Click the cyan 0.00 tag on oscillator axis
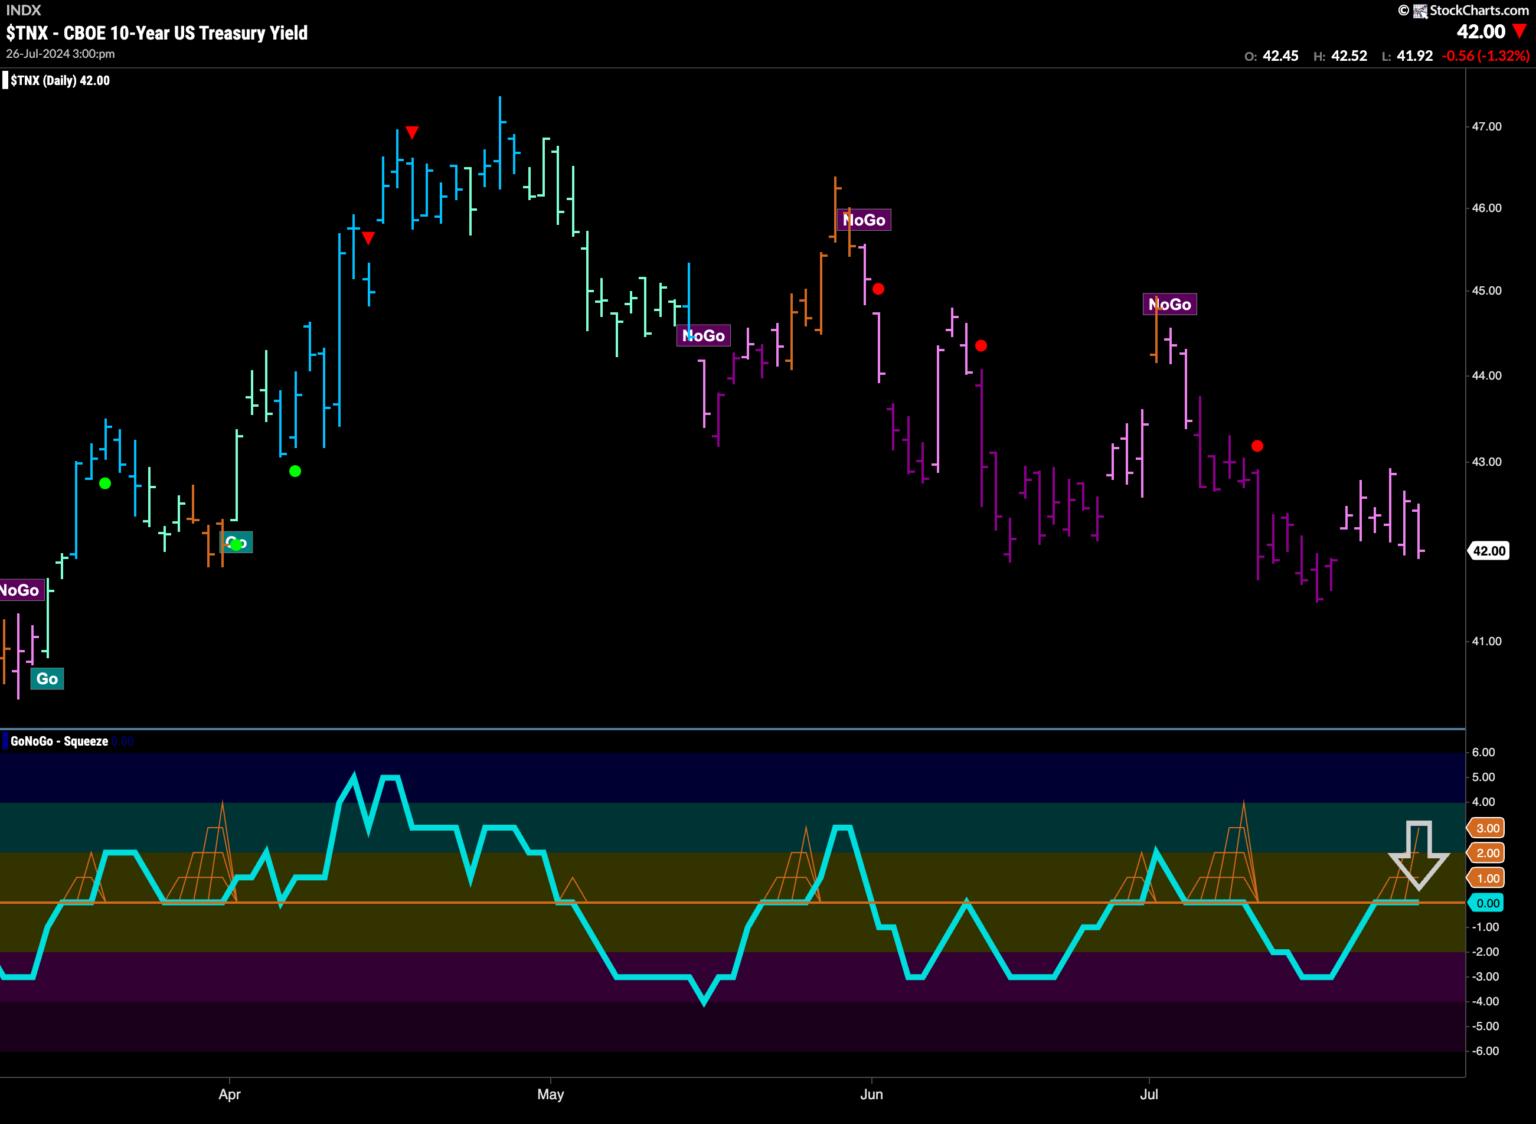Viewport: 1536px width, 1124px height. [x=1487, y=903]
